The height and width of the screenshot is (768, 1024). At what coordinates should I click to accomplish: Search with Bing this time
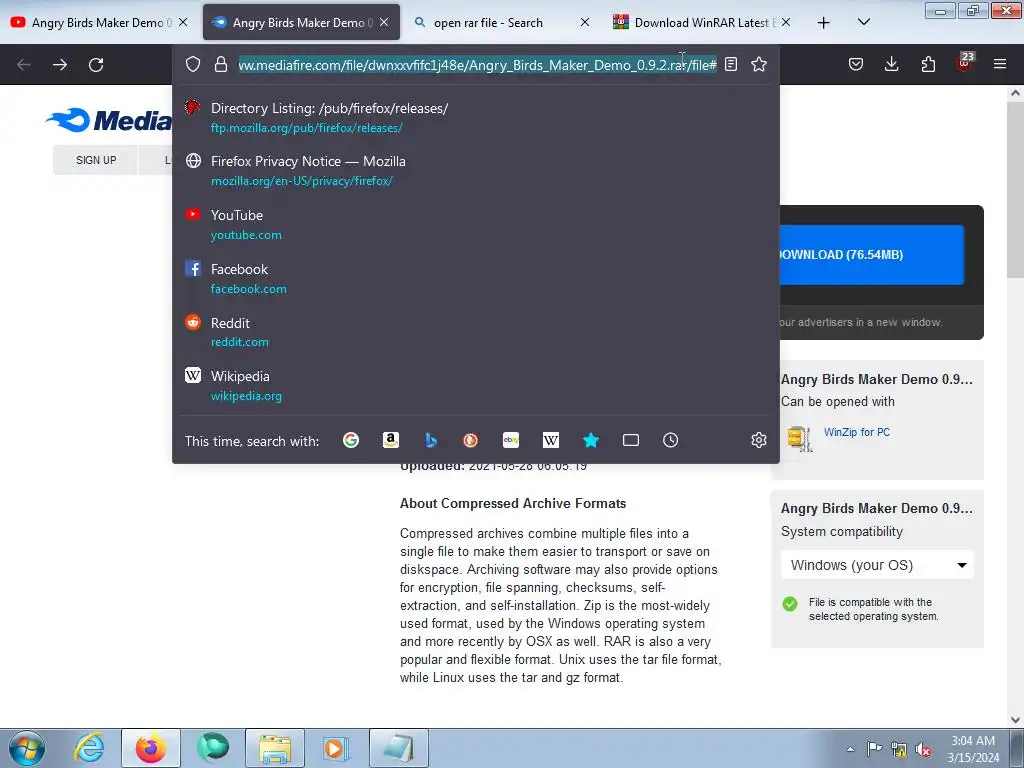[430, 440]
